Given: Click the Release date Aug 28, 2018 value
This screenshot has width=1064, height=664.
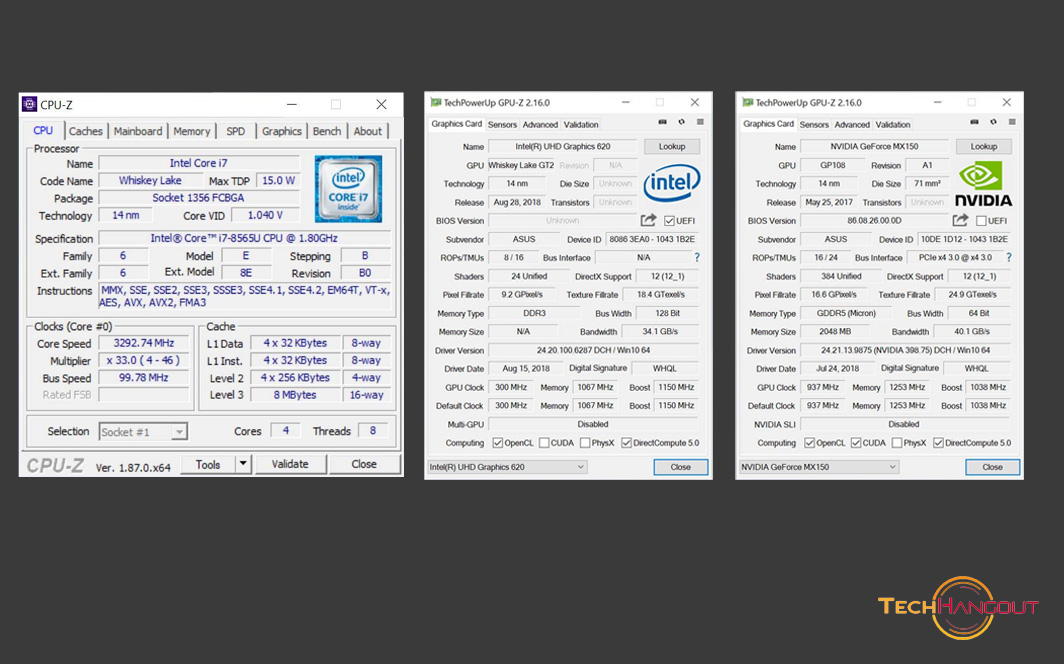Looking at the screenshot, I should [x=517, y=202].
